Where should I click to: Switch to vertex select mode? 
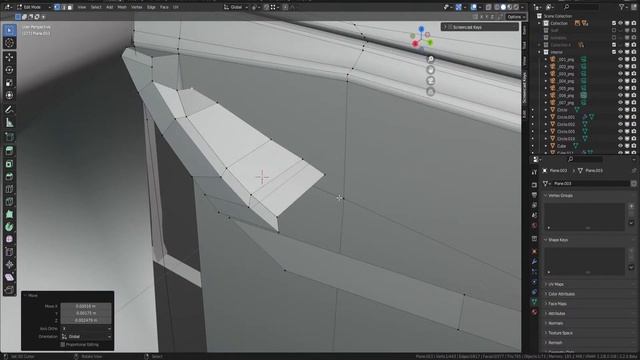click(x=57, y=7)
